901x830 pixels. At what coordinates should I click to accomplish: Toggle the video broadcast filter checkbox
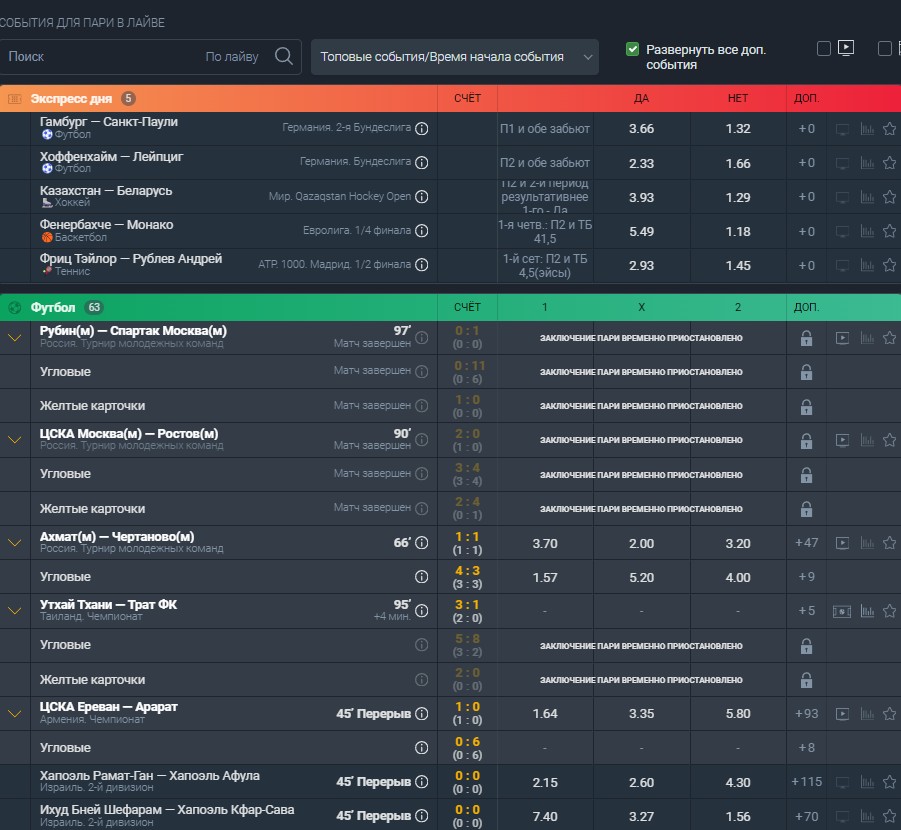pyautogui.click(x=823, y=49)
